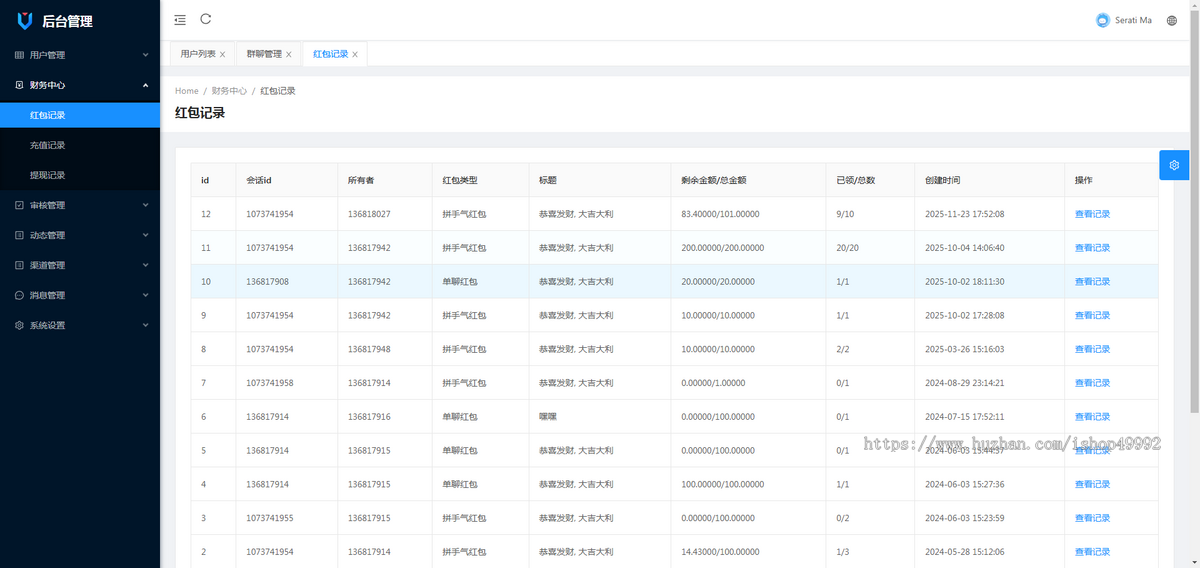
Task: Expand the 渠道管理 submenu arrow
Action: (145, 265)
